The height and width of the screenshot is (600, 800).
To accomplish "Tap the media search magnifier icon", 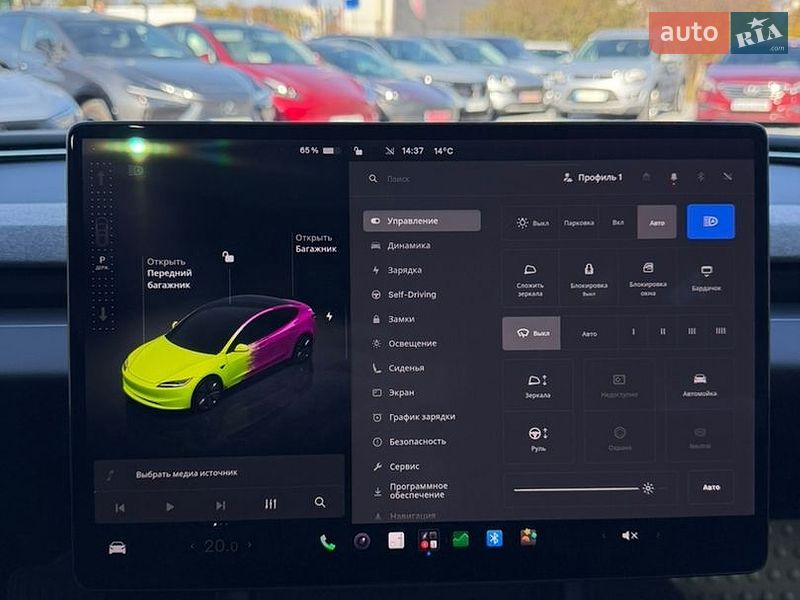I will (320, 503).
